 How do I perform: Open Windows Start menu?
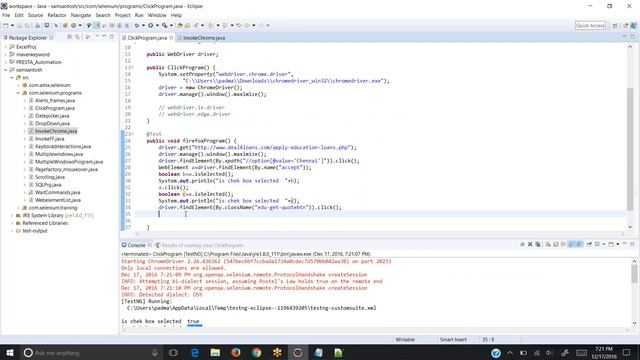tap(9, 352)
